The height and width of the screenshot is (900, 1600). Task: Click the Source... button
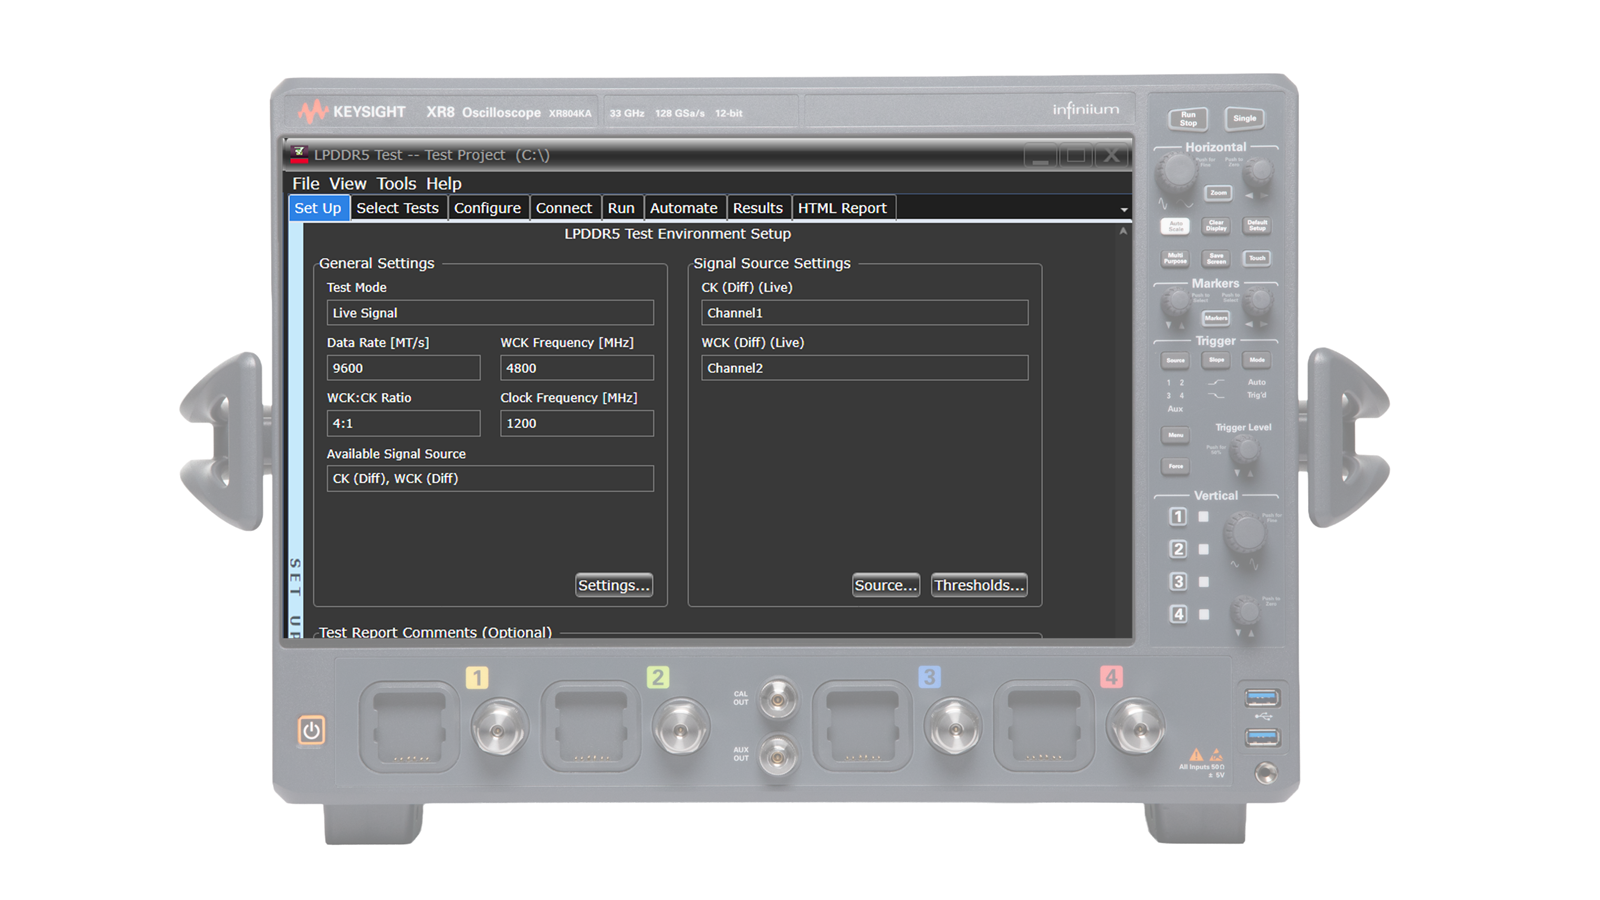coord(886,585)
